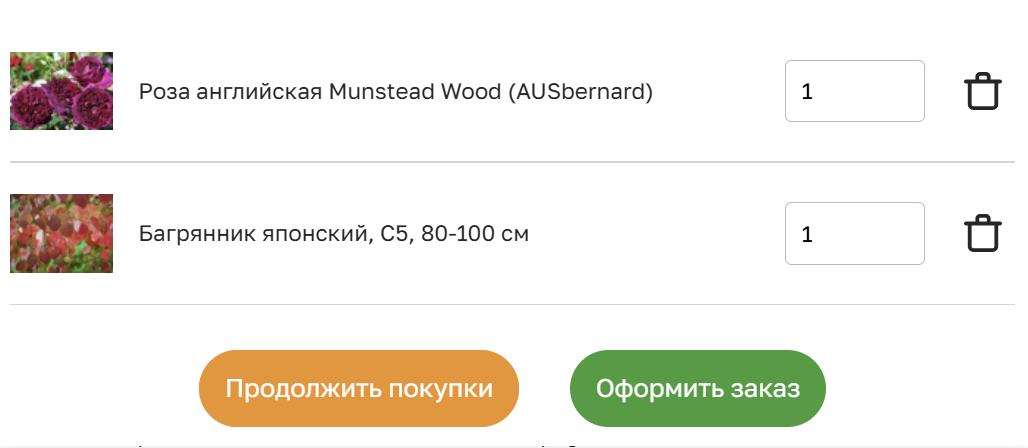This screenshot has height=448, width=1028.
Task: Click image of Munstead Wood rose
Action: [61, 91]
